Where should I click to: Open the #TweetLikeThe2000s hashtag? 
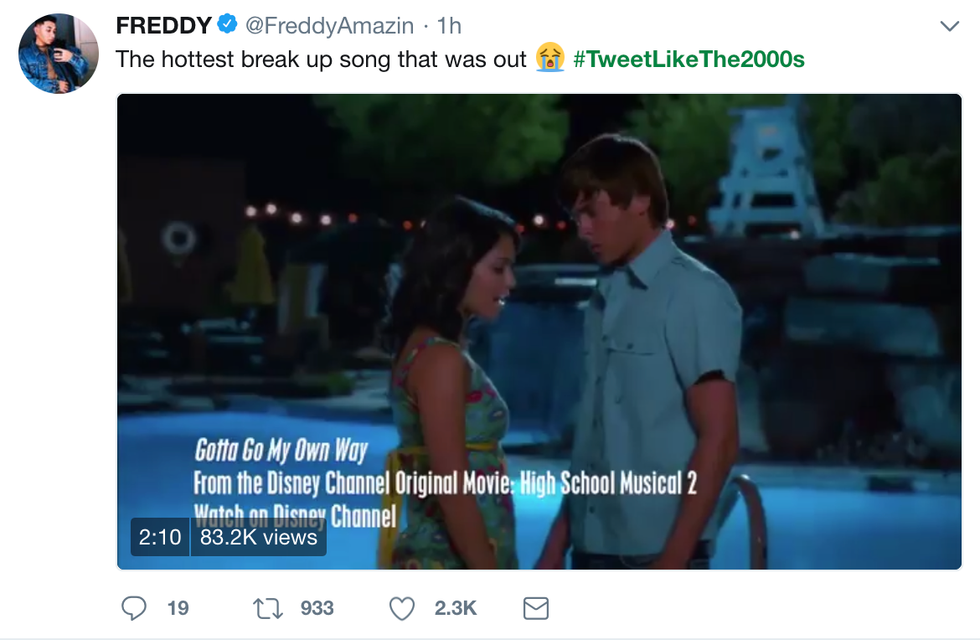pos(689,59)
